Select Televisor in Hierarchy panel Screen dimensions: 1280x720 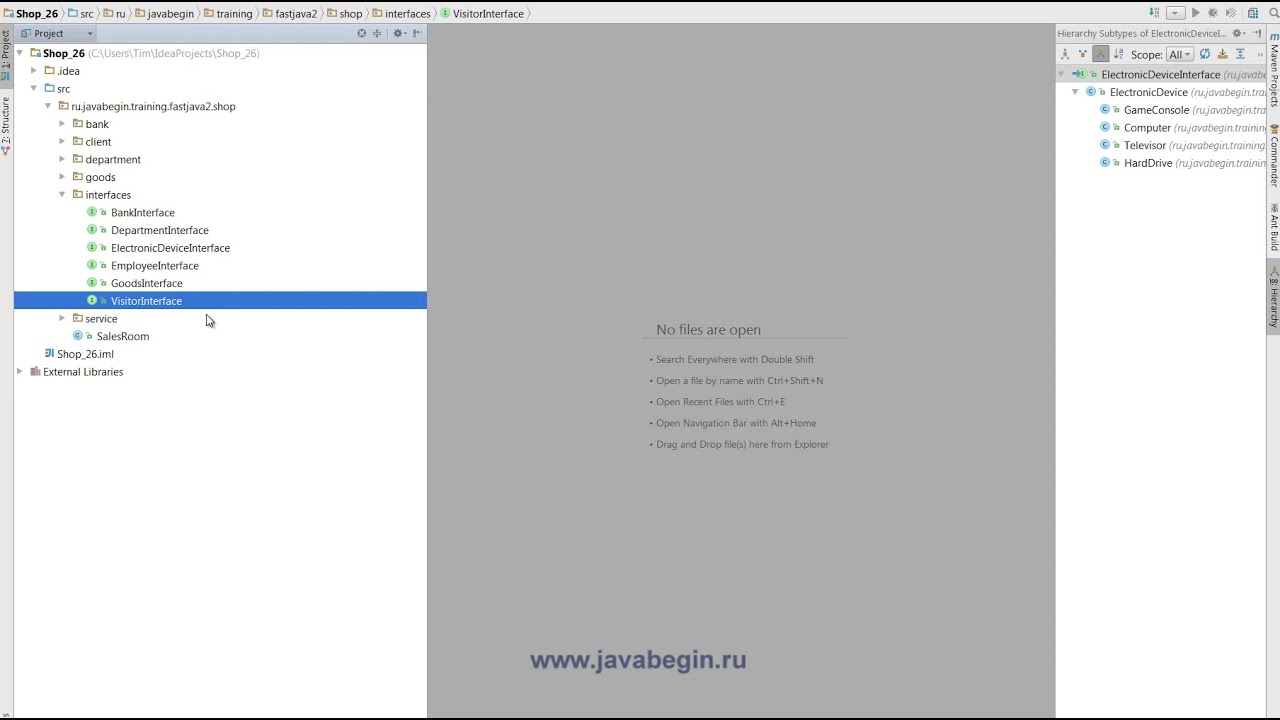[x=1144, y=145]
